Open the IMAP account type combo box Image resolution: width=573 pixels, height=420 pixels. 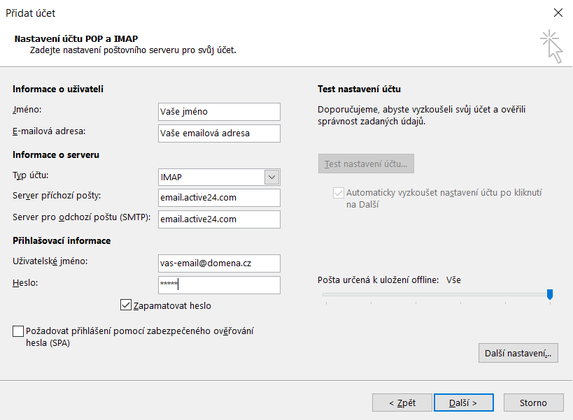[x=219, y=177]
